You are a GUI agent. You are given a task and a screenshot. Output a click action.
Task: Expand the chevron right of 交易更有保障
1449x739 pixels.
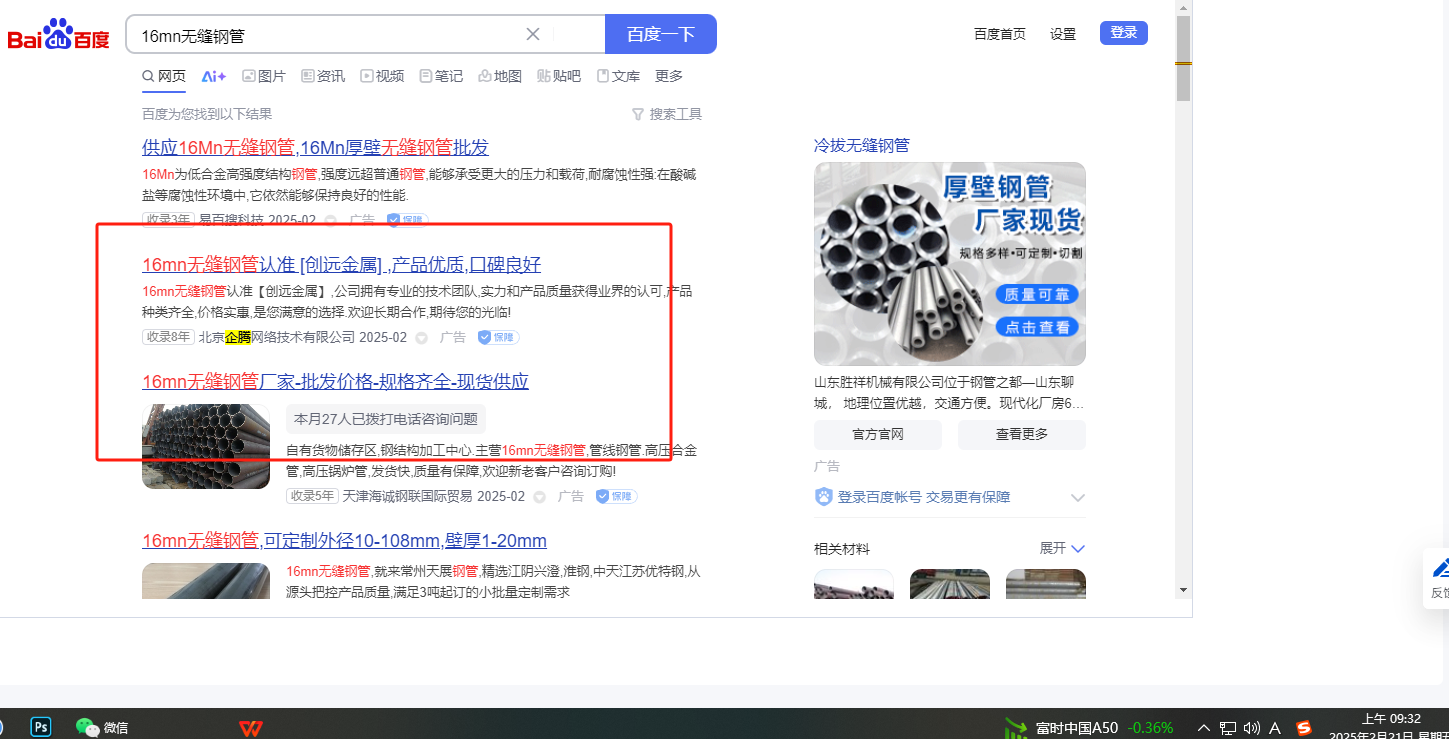click(1077, 498)
